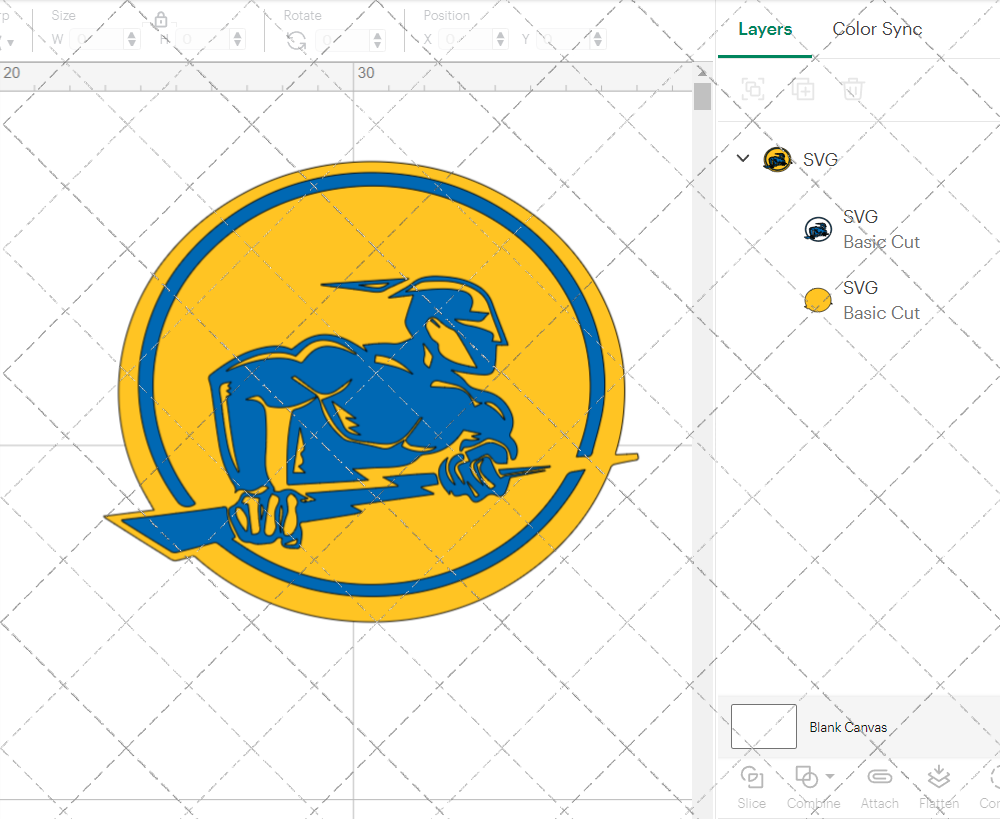Click the Duplicate layer icon

click(x=803, y=89)
